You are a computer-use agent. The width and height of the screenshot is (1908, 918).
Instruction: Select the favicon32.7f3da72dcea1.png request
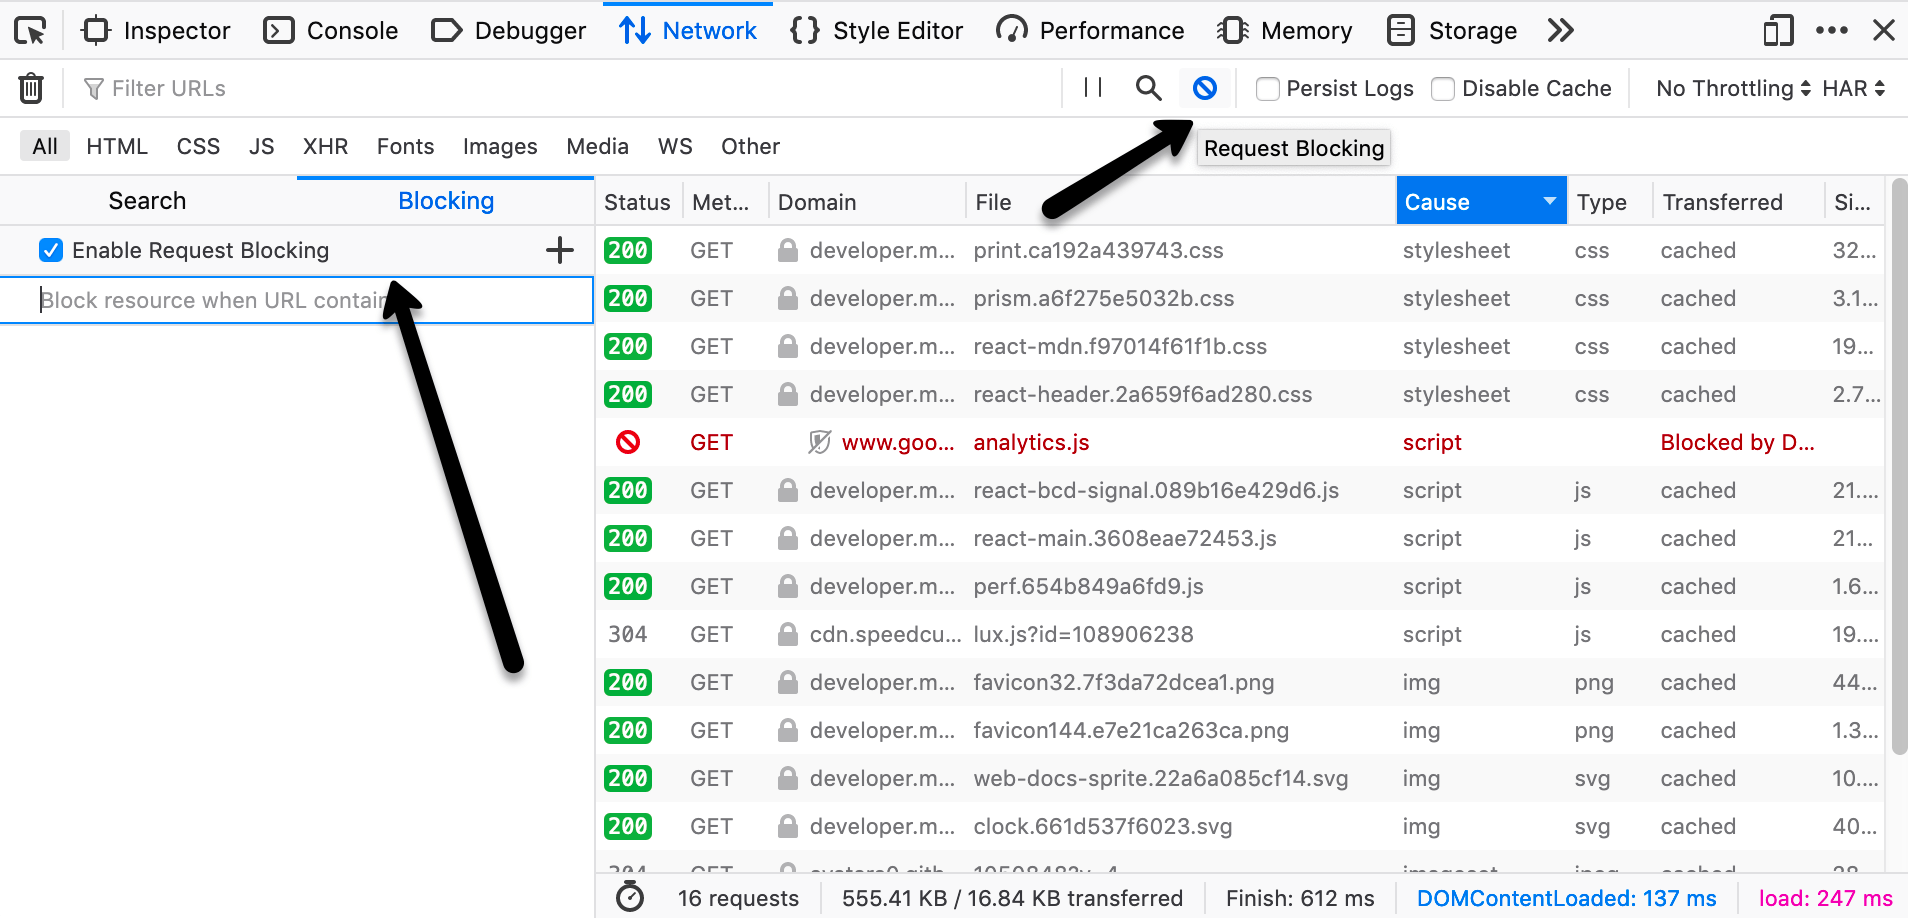click(x=1240, y=682)
